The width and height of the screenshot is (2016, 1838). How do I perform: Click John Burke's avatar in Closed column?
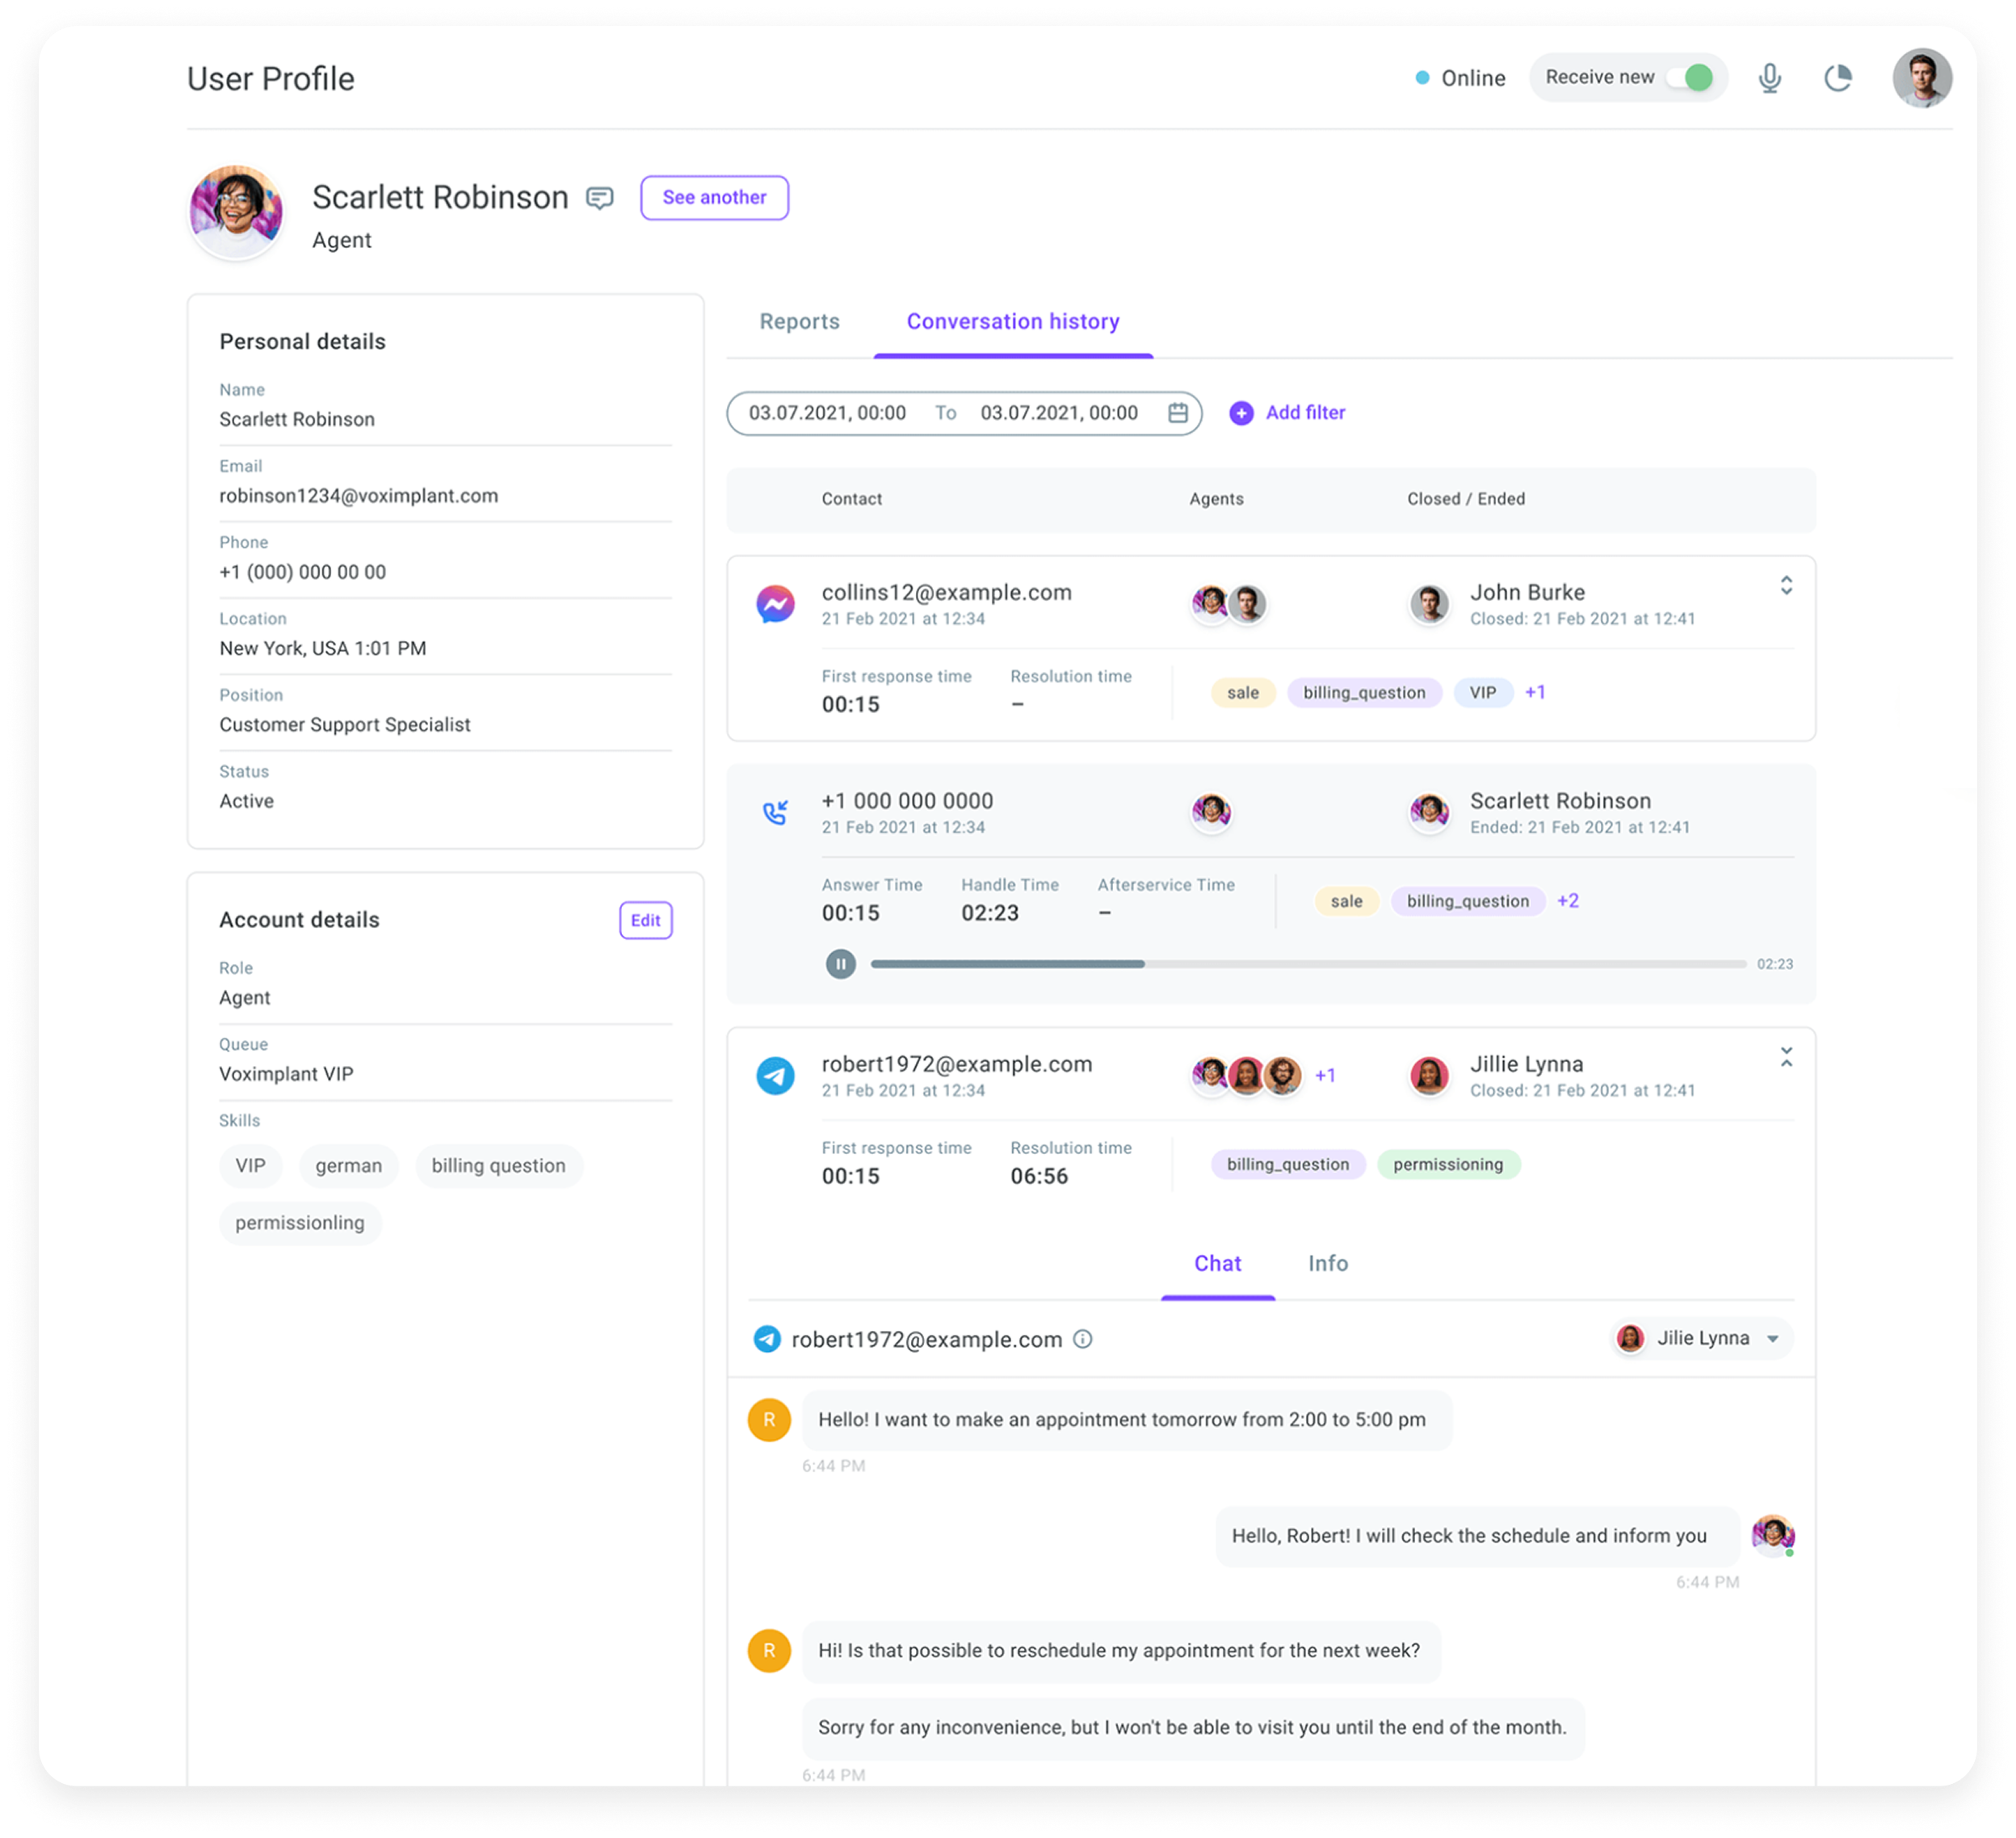[1429, 604]
